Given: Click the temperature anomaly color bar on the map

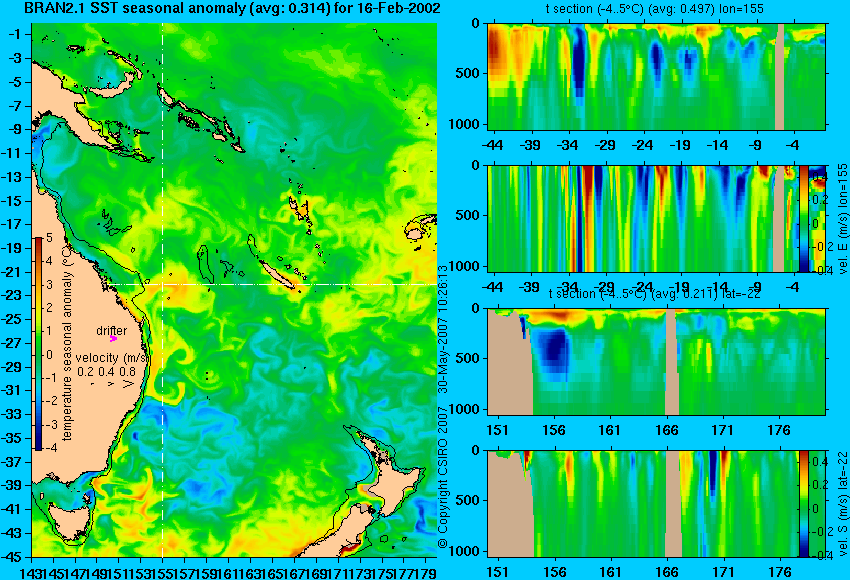Looking at the screenshot, I should 39,344.
